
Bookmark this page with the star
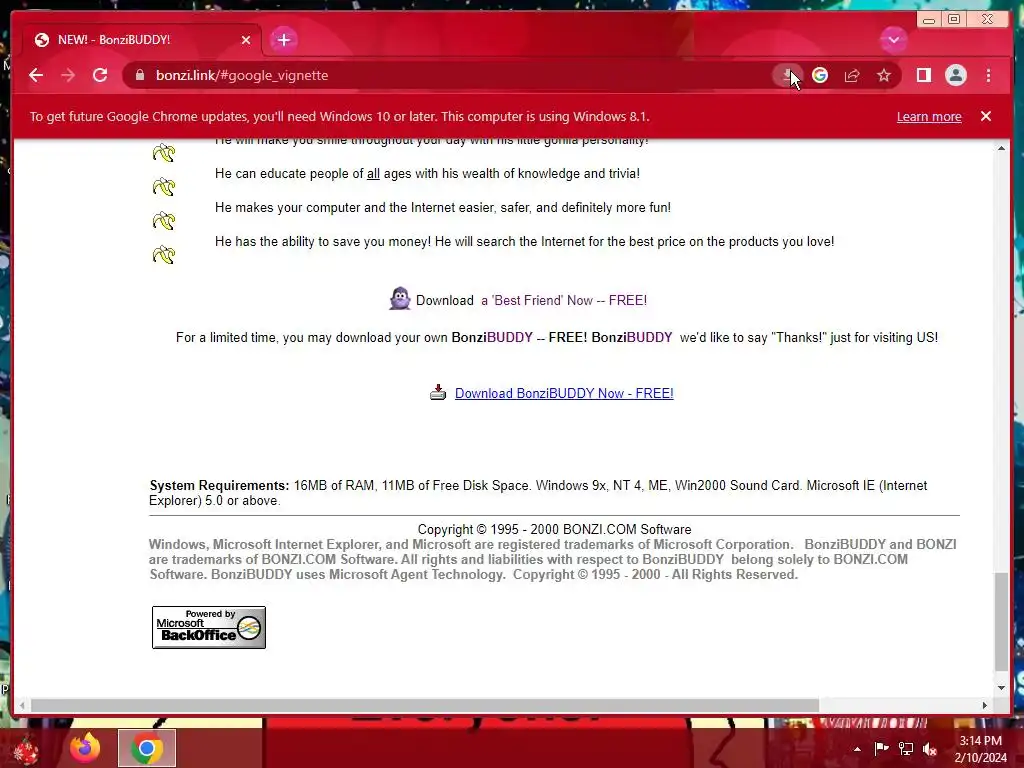click(884, 75)
